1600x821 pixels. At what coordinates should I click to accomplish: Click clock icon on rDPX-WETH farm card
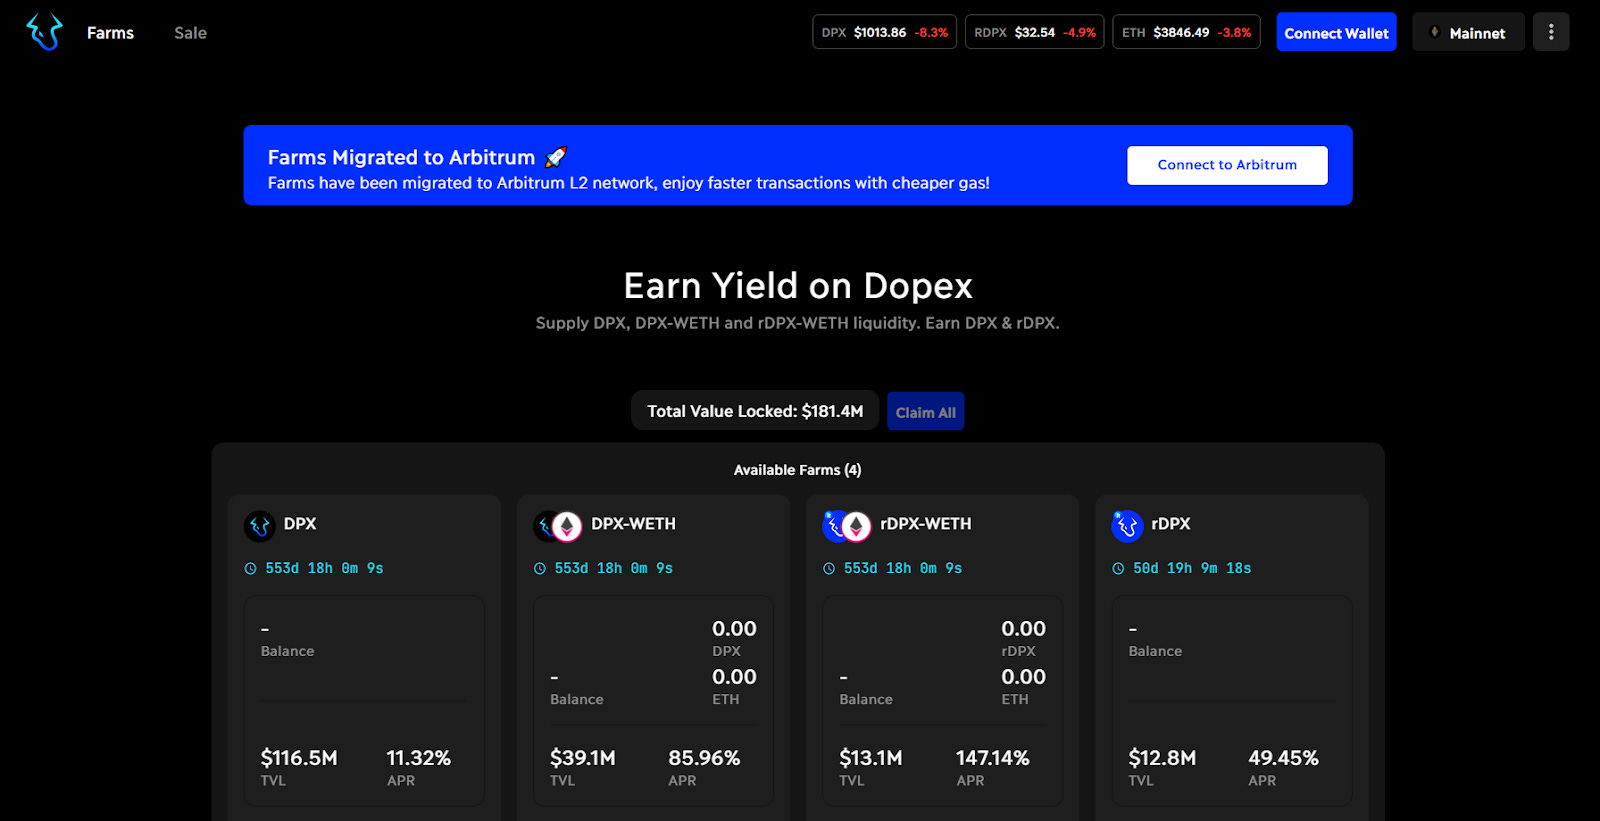point(828,568)
